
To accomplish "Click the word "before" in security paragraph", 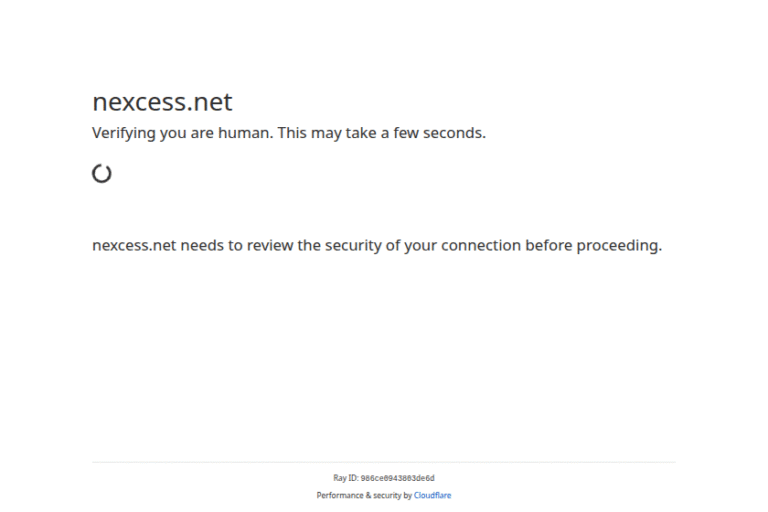I will click(x=550, y=245).
